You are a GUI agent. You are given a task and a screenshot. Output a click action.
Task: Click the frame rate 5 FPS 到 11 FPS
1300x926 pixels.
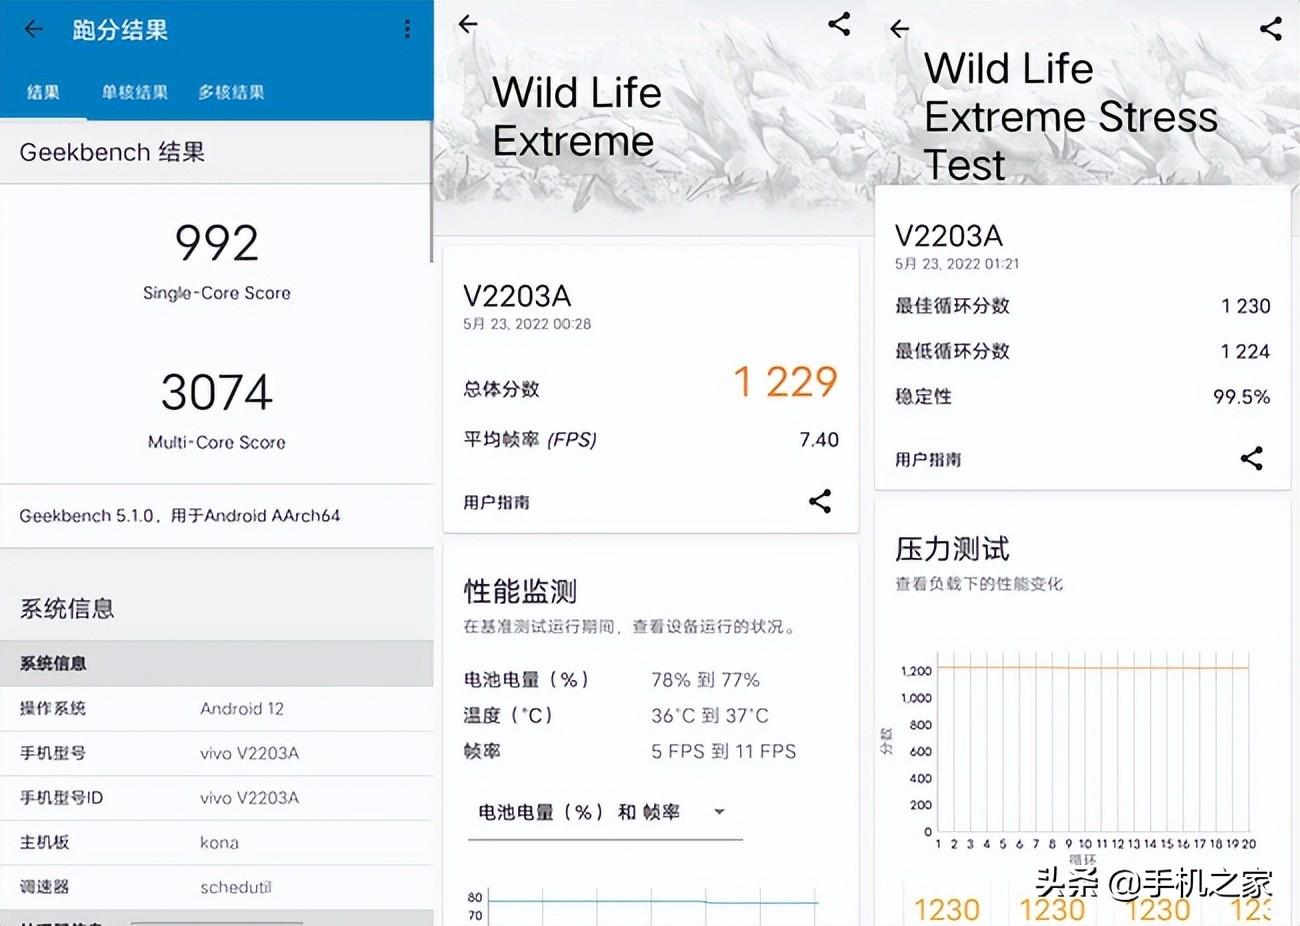724,751
